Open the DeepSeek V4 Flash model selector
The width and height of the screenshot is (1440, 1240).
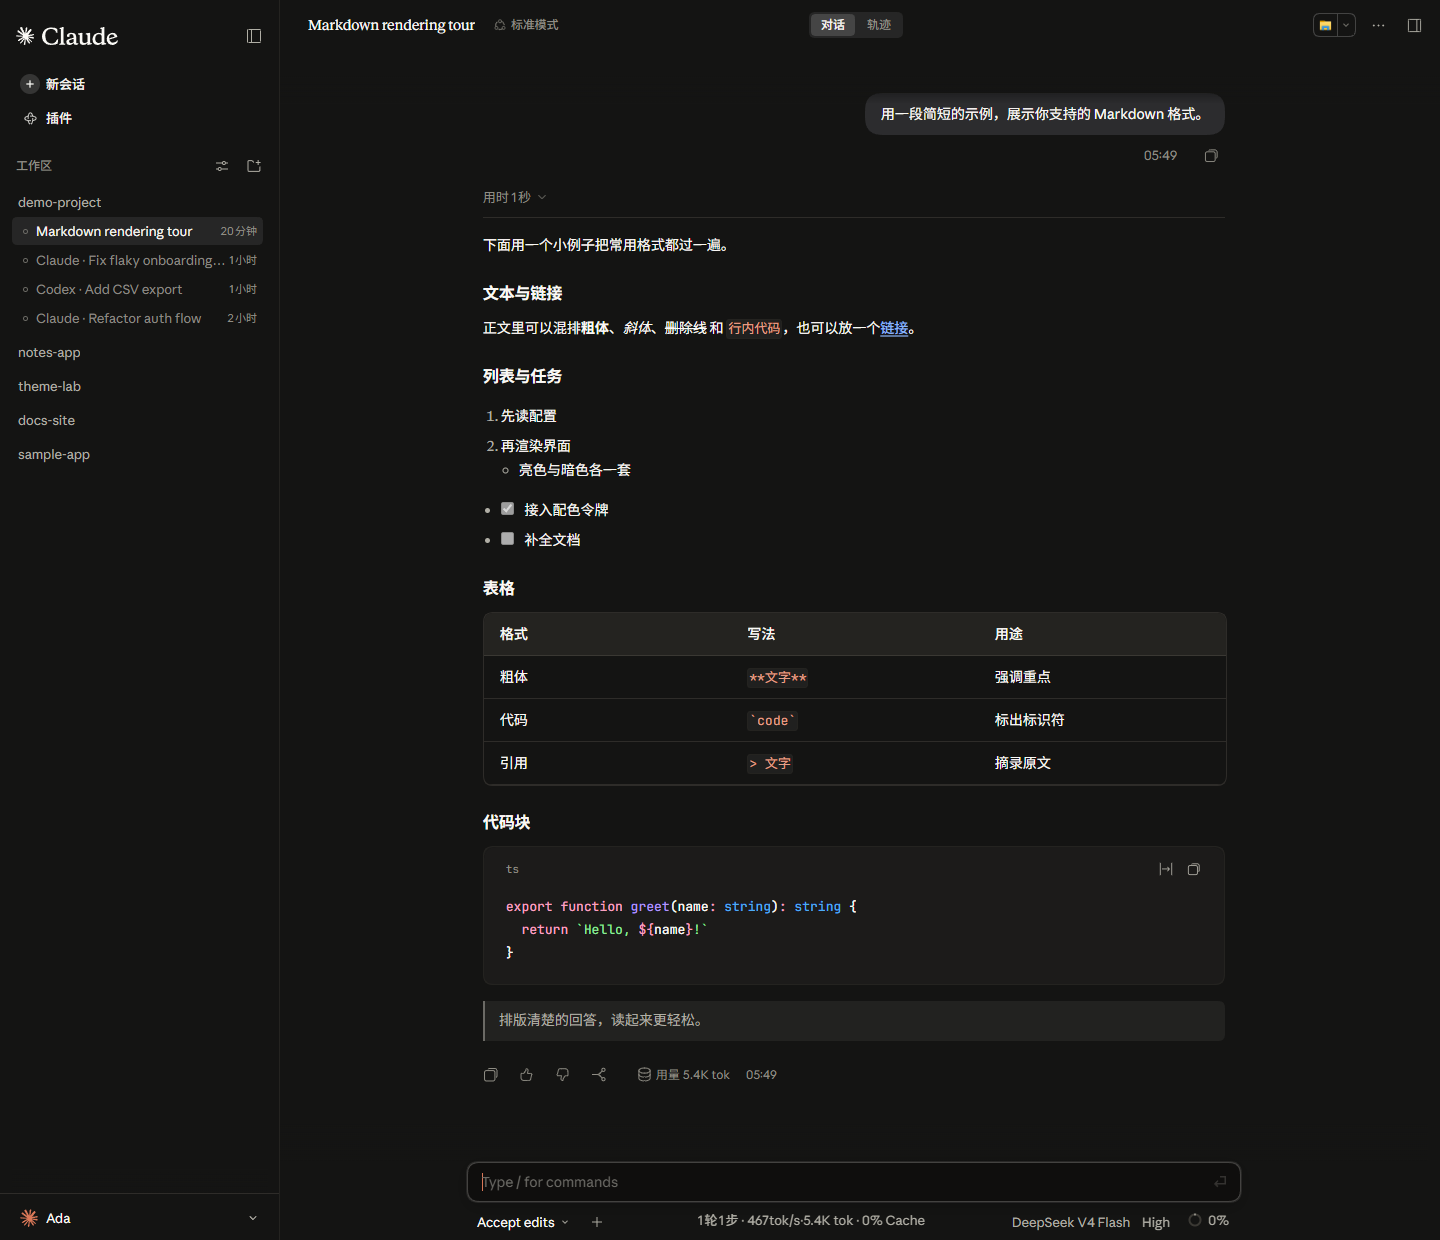pos(1071,1222)
